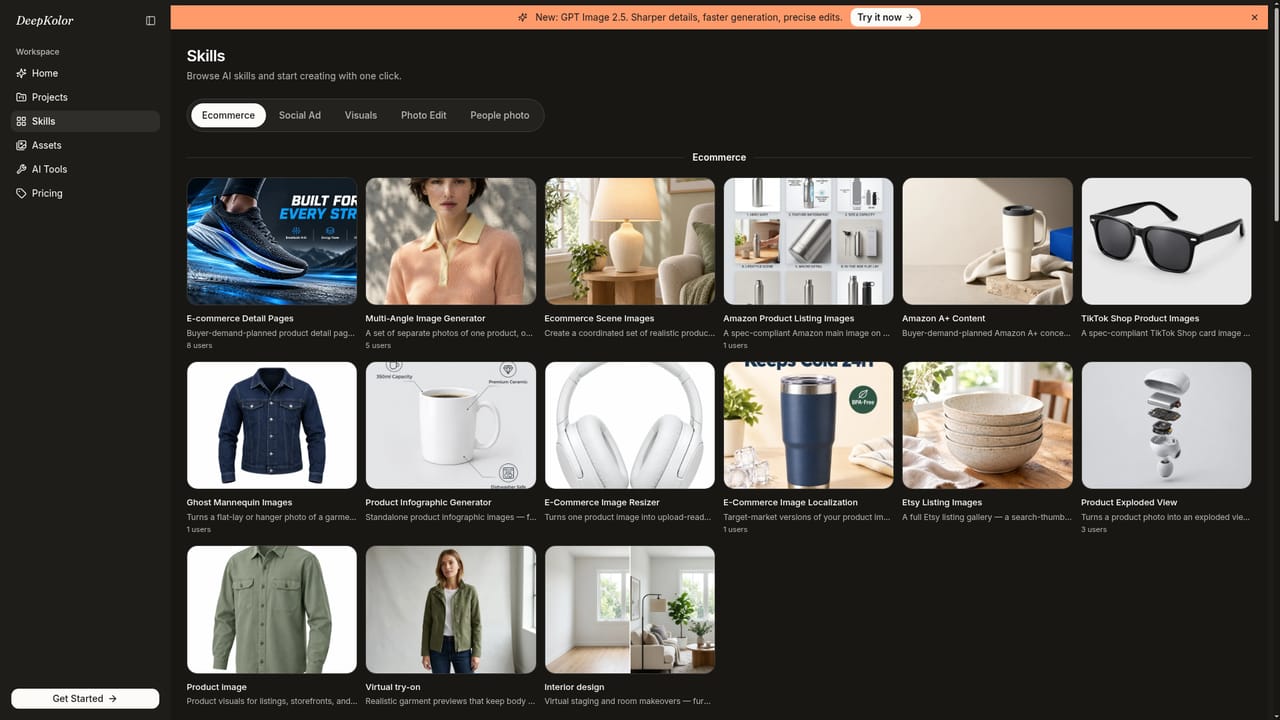Open the Virtual try-on model thumbnail

point(451,609)
